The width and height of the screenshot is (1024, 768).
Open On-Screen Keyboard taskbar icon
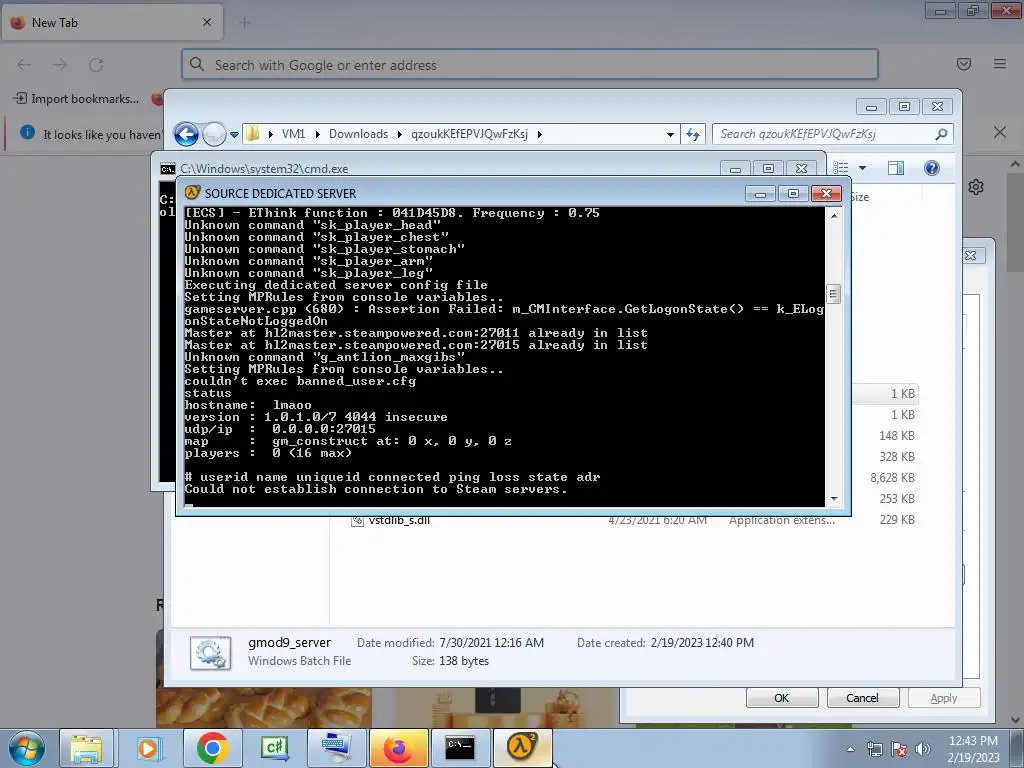tap(336, 748)
